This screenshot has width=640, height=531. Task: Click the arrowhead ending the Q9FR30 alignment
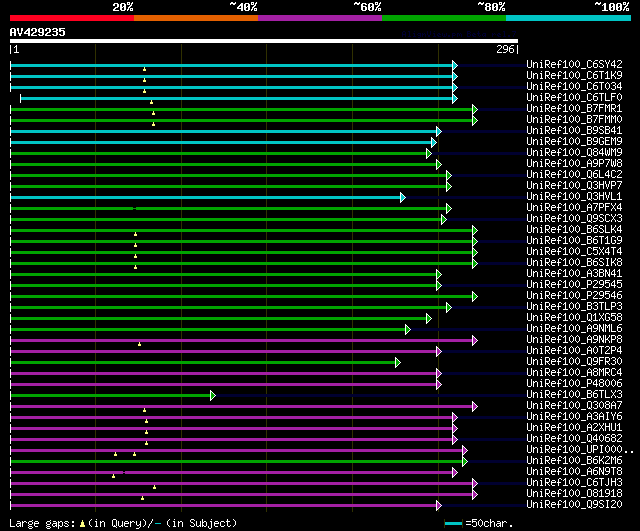[x=398, y=362]
